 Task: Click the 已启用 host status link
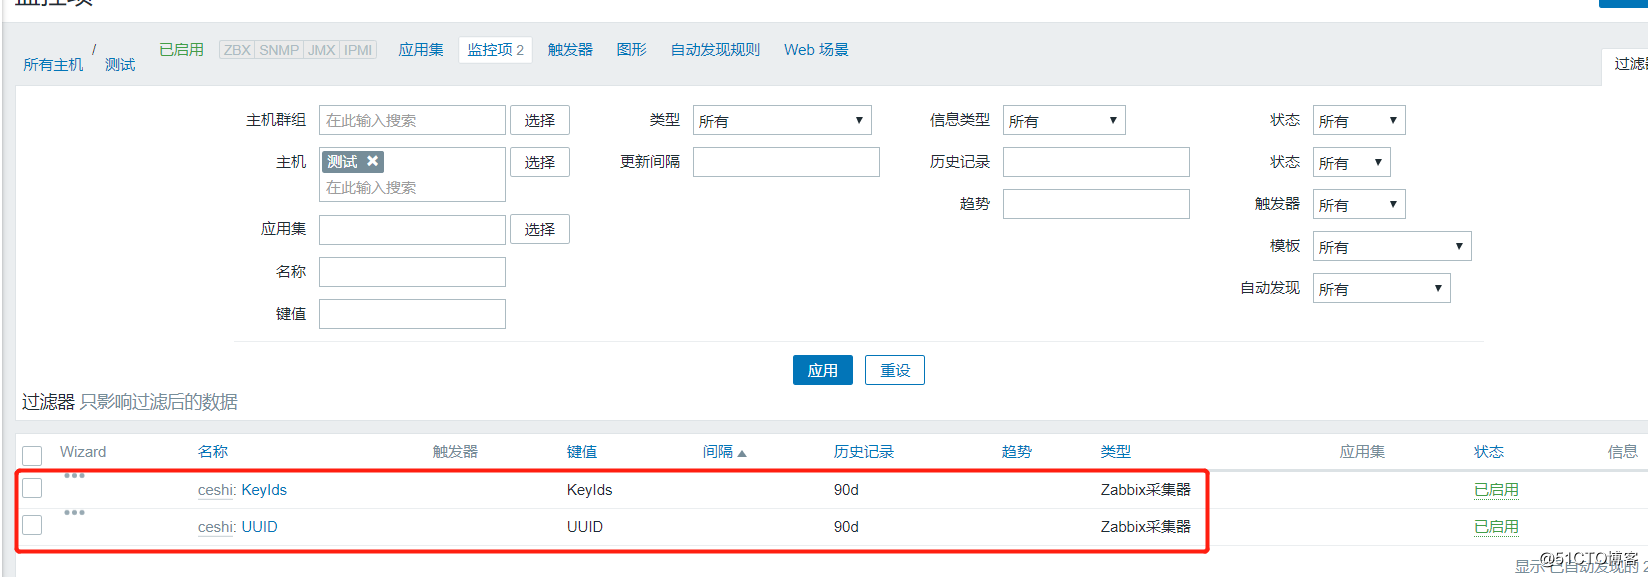181,49
